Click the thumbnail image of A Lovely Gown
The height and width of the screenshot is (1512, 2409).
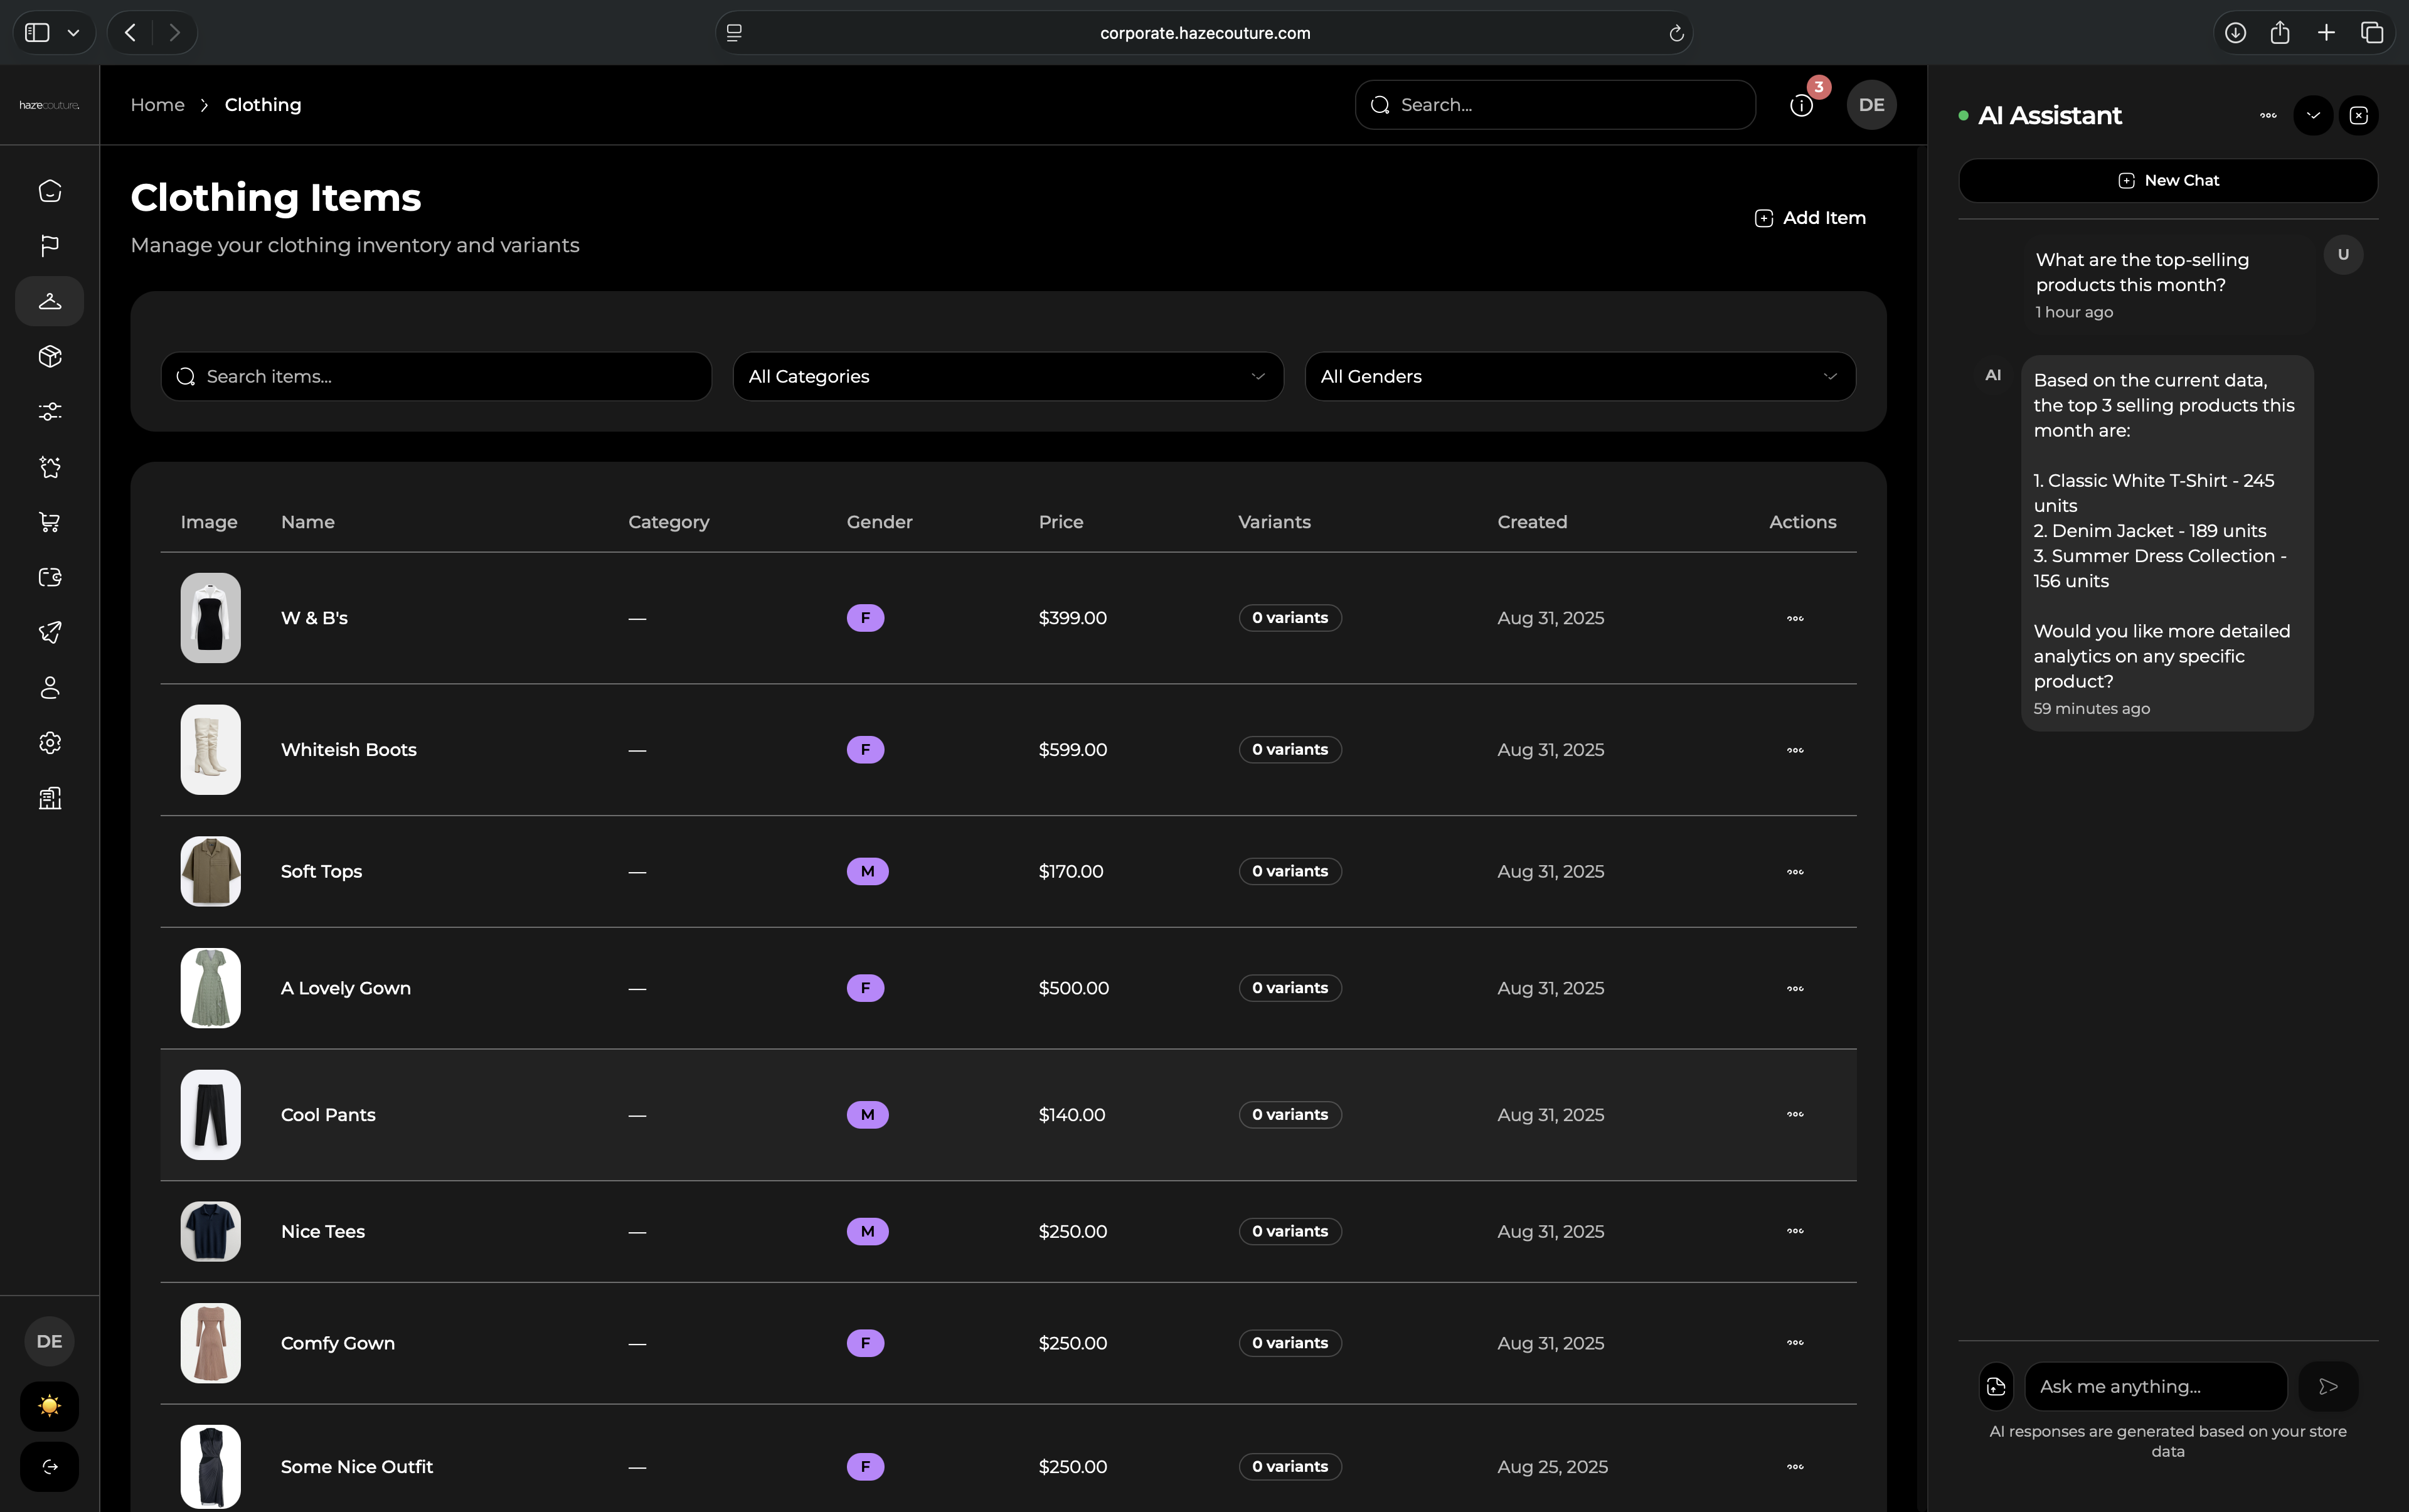210,987
